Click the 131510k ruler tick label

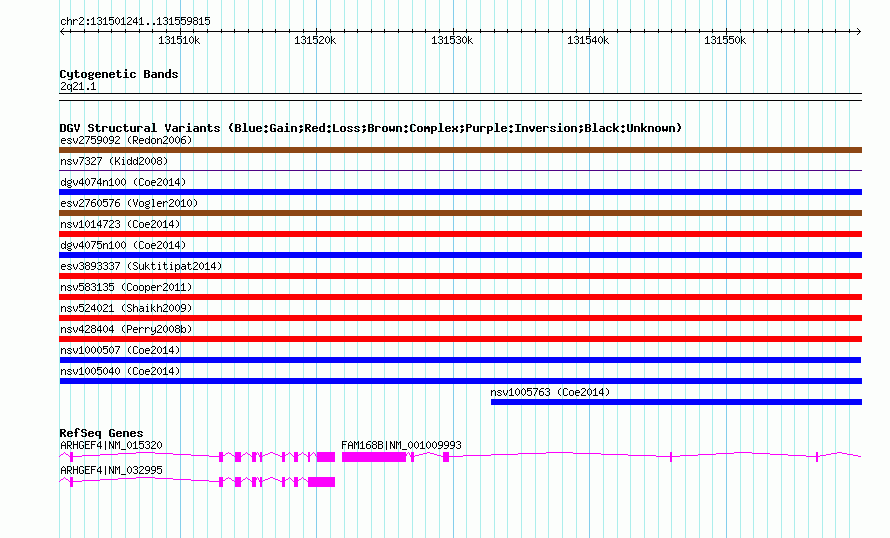coord(179,40)
